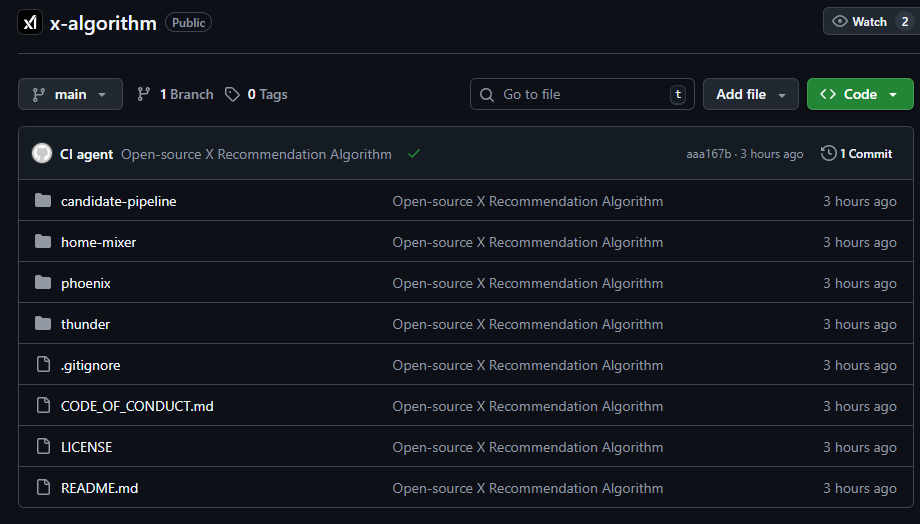920x524 pixels.
Task: Click the CI agent avatar
Action: (x=42, y=154)
